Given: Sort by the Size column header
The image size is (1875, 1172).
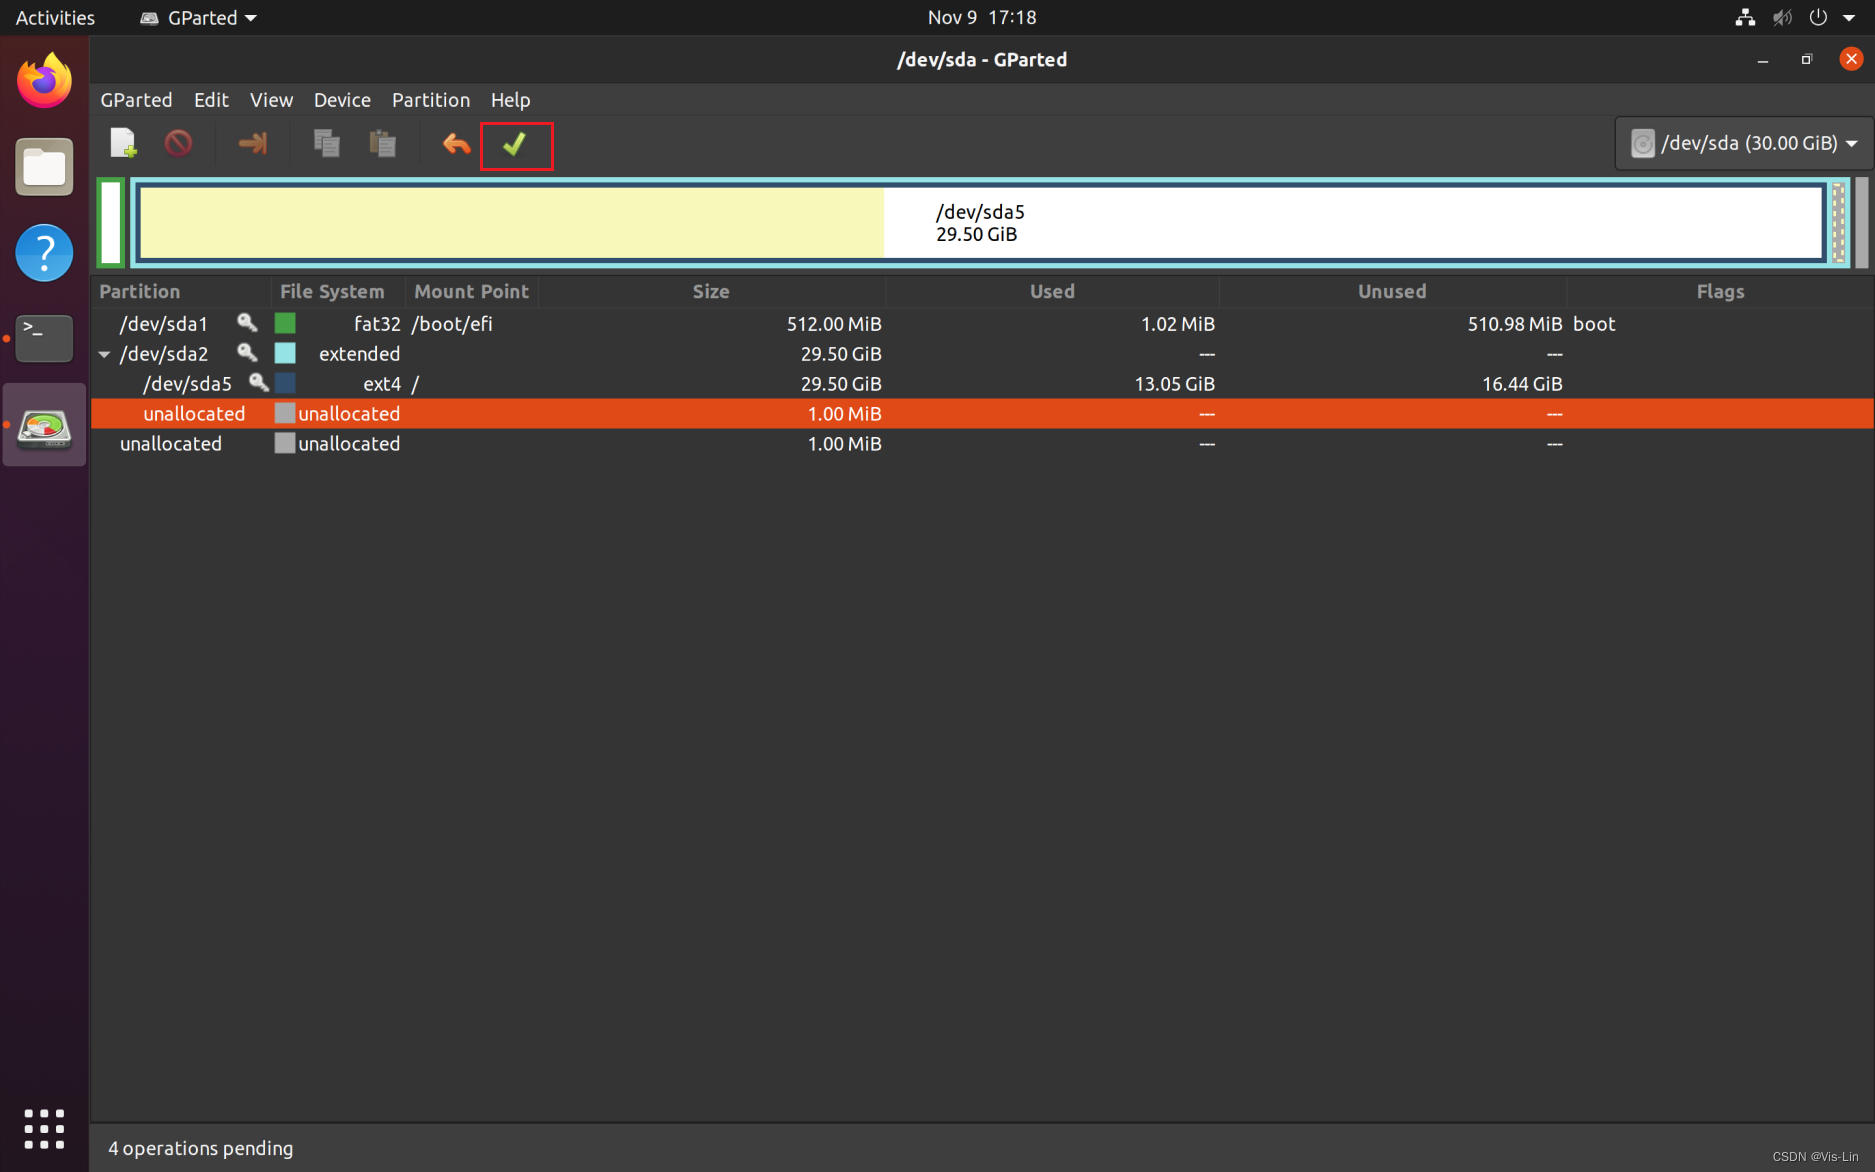Looking at the screenshot, I should (x=711, y=291).
